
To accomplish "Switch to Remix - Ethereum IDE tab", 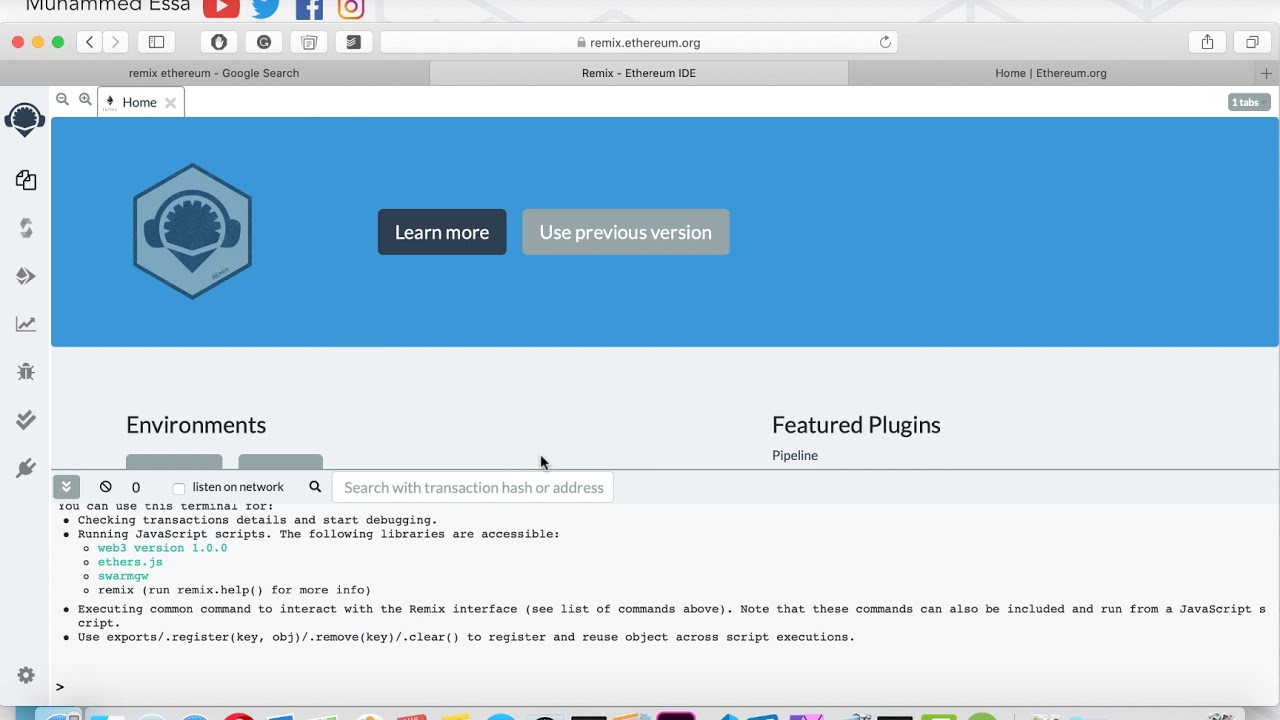I will pos(639,73).
